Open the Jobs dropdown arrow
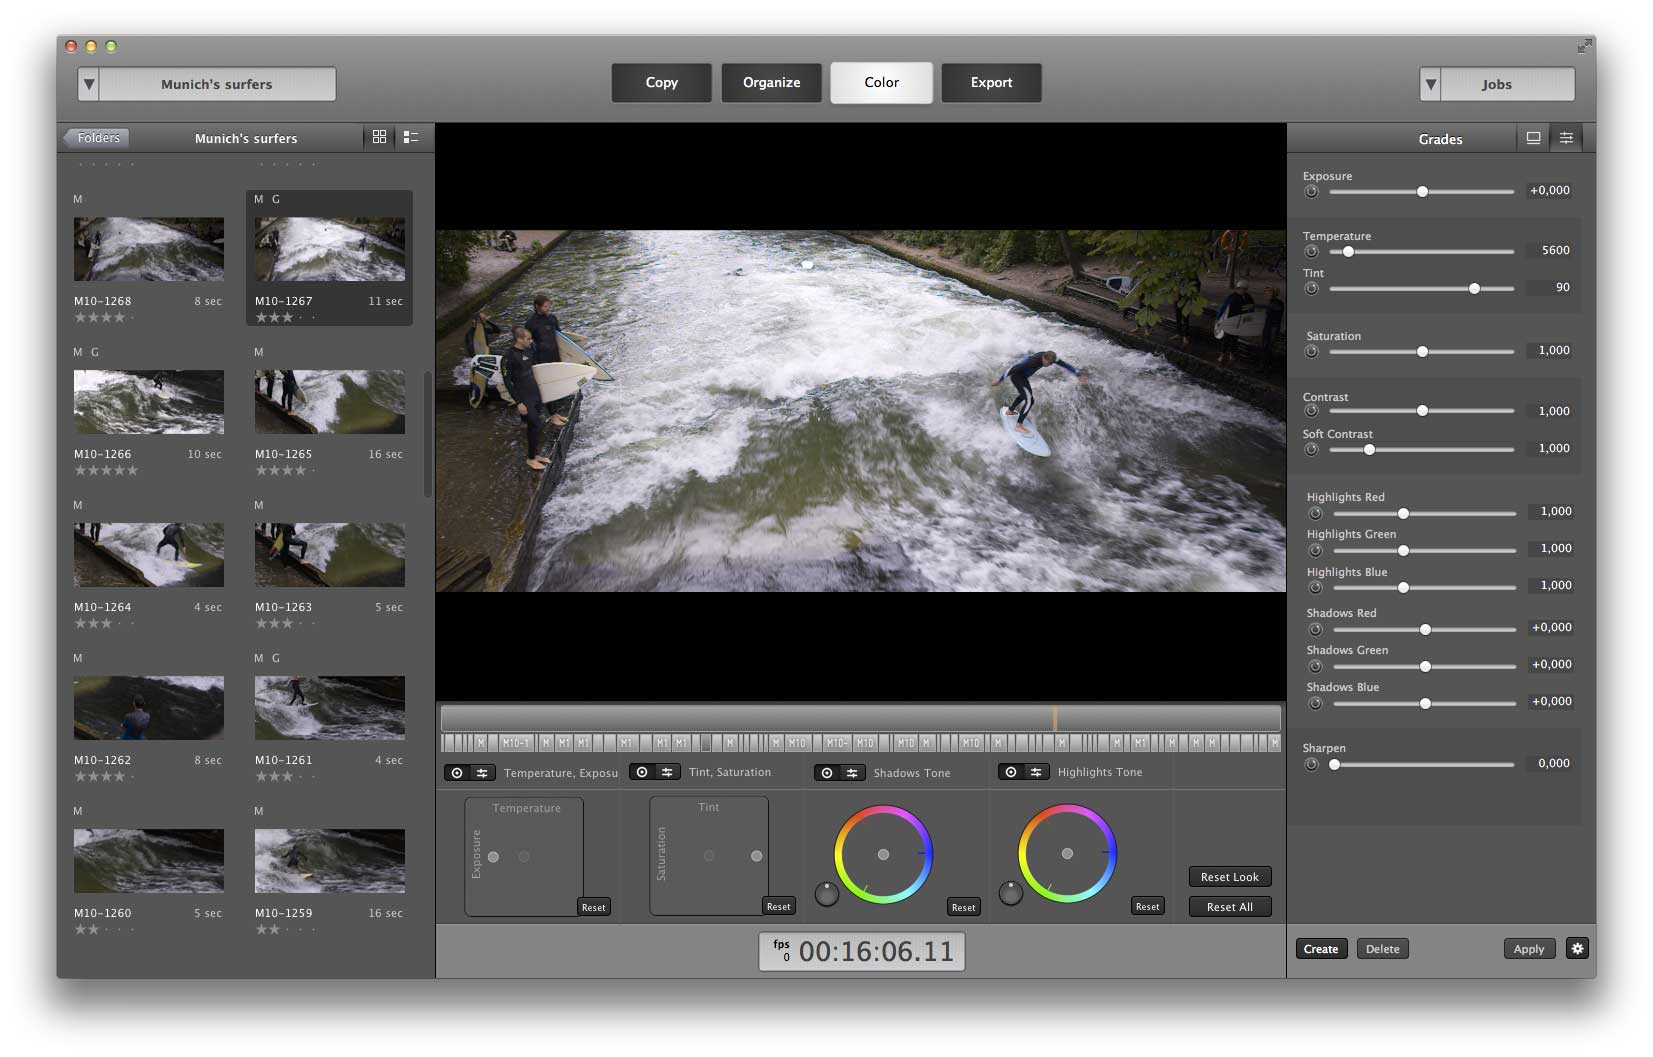This screenshot has height=1057, width=1653. pos(1431,84)
